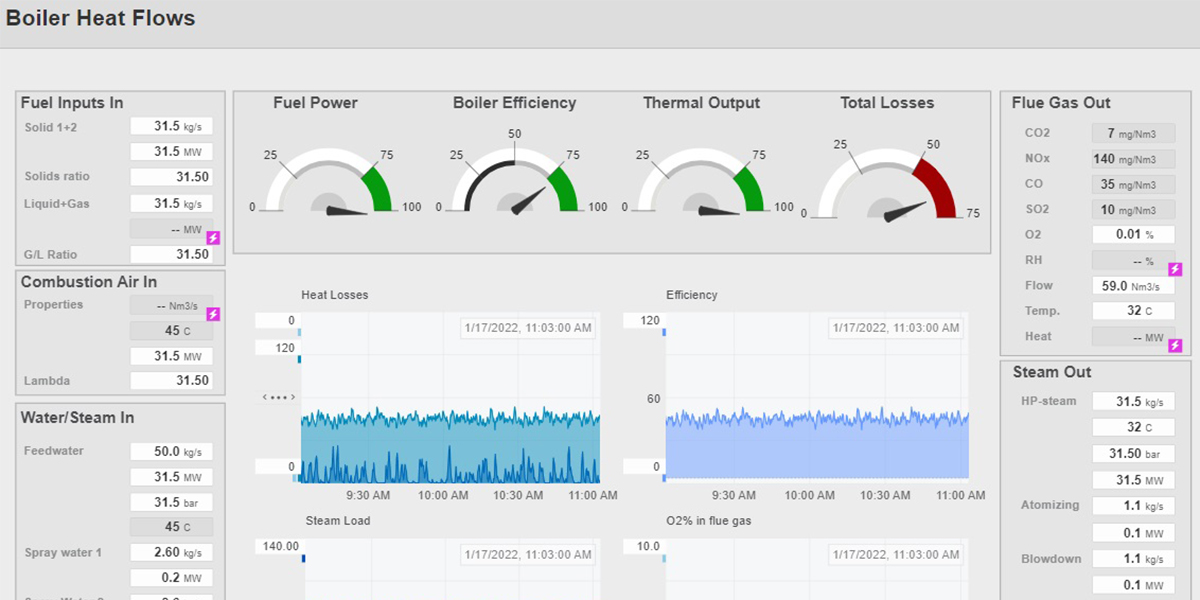
Task: Edit the G/L Ratio value
Action: pyautogui.click(x=170, y=254)
